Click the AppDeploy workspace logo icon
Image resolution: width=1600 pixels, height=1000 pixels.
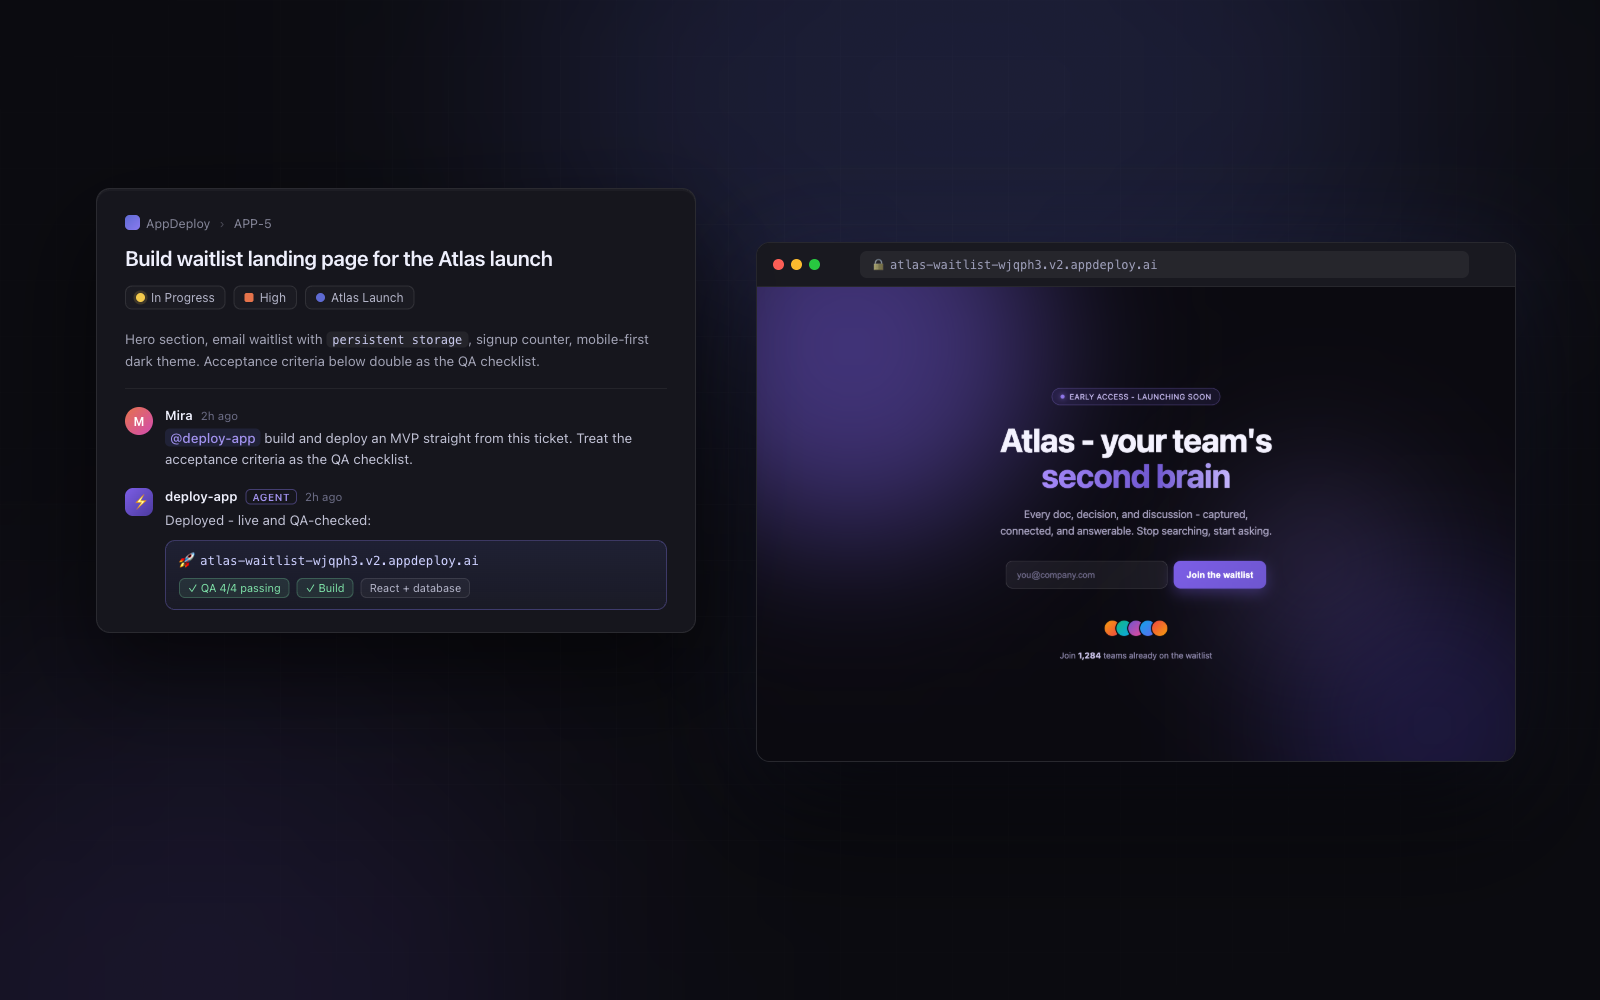pyautogui.click(x=132, y=223)
